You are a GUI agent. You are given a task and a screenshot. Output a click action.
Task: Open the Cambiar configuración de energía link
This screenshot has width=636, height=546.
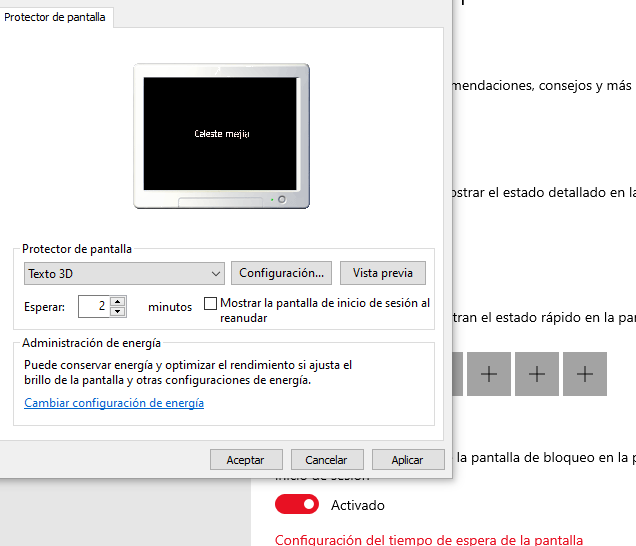(114, 403)
